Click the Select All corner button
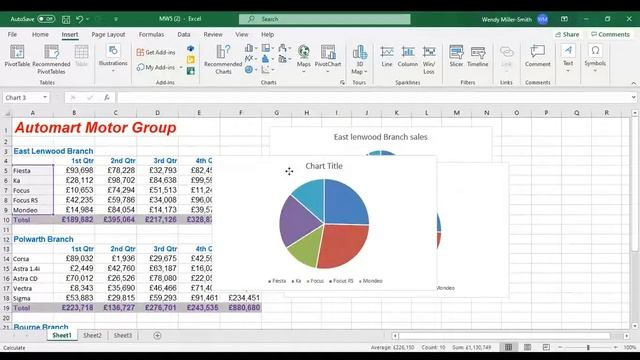Viewport: 640px width, 360px height. tap(7, 113)
